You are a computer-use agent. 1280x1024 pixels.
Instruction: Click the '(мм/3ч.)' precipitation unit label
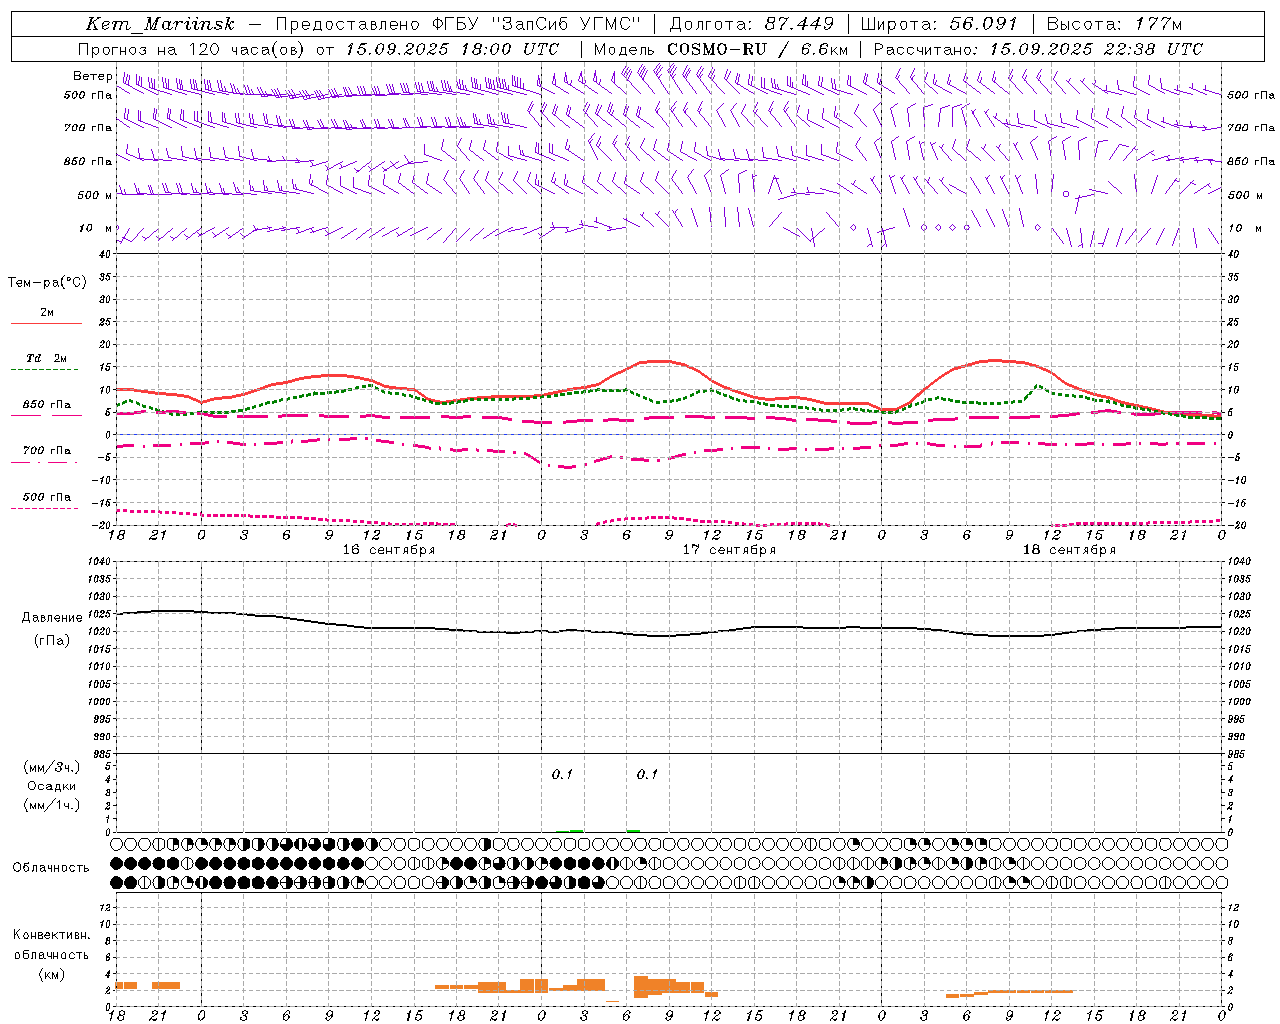52,767
